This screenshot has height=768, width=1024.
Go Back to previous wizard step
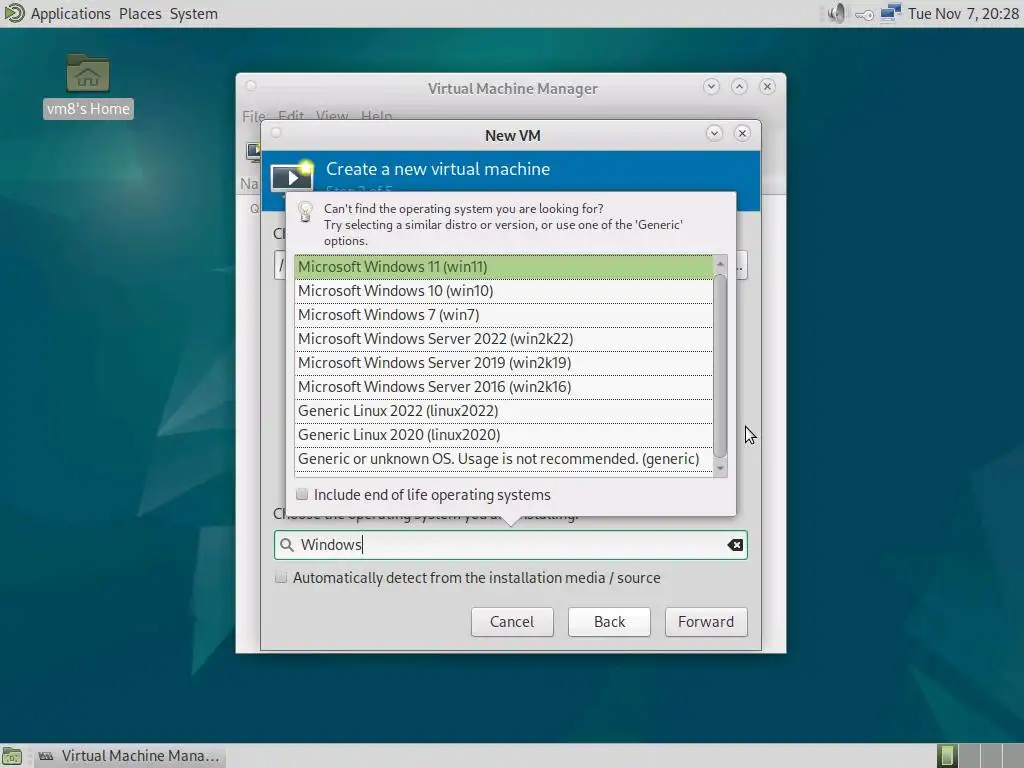pos(609,622)
